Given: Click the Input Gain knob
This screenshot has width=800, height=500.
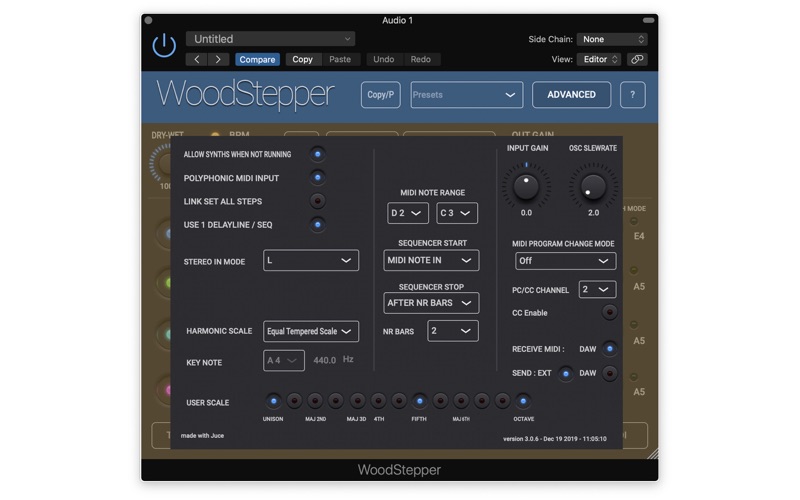Looking at the screenshot, I should coord(526,187).
